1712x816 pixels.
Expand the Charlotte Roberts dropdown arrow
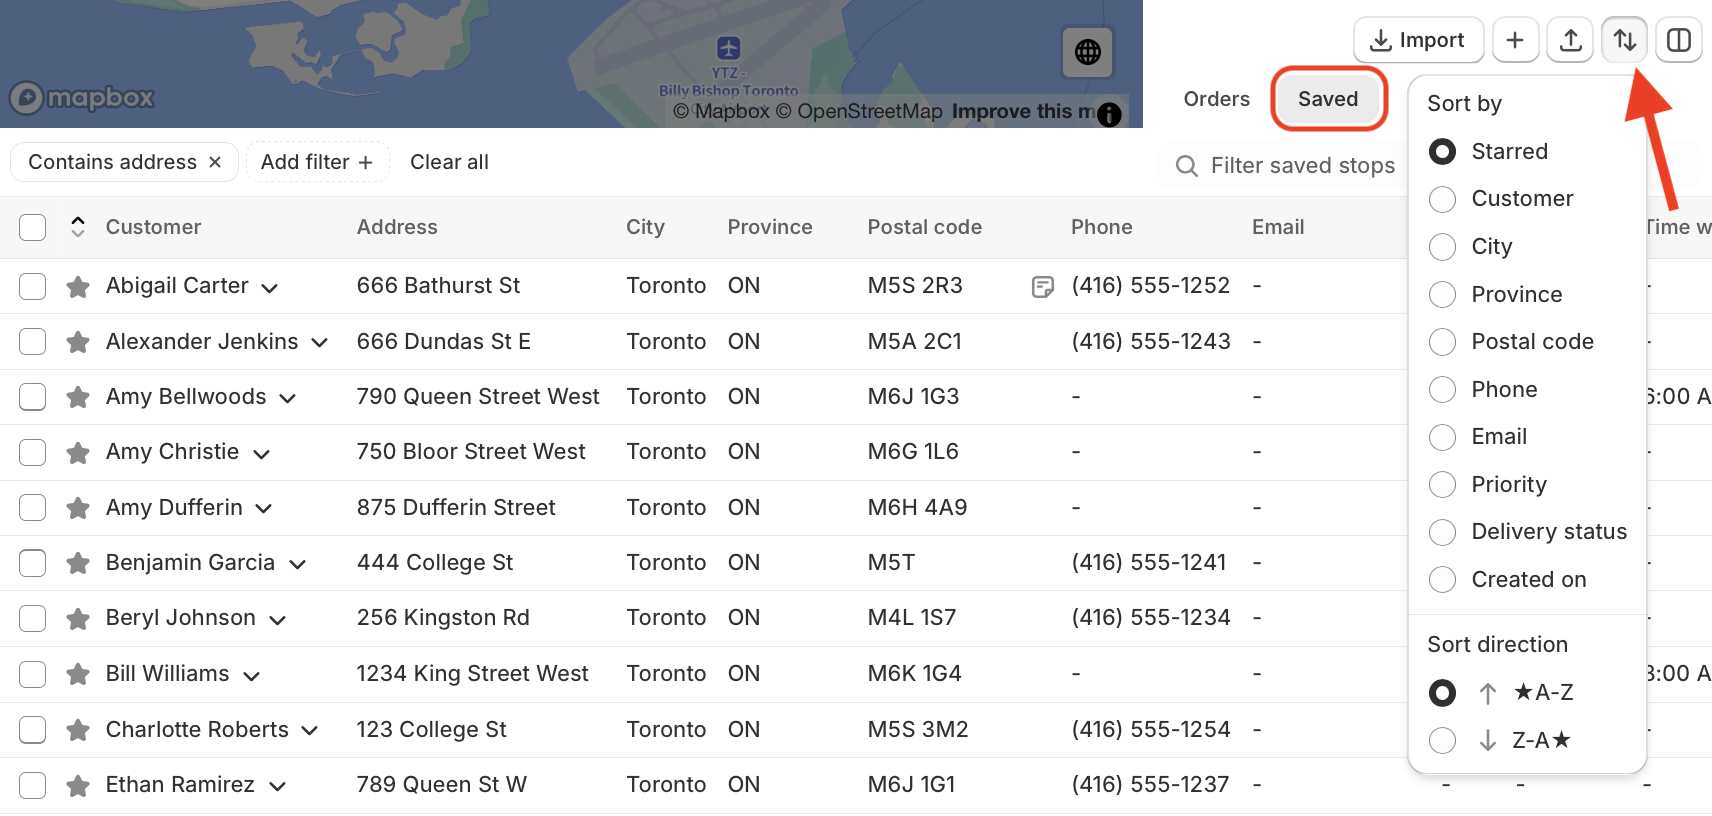coord(310,731)
